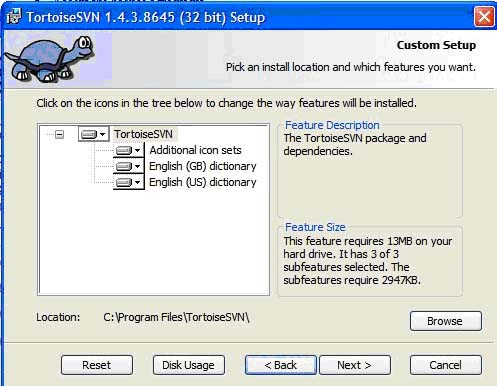The image size is (497, 386).
Task: Select the English (US) dictionary item
Action: 203,182
